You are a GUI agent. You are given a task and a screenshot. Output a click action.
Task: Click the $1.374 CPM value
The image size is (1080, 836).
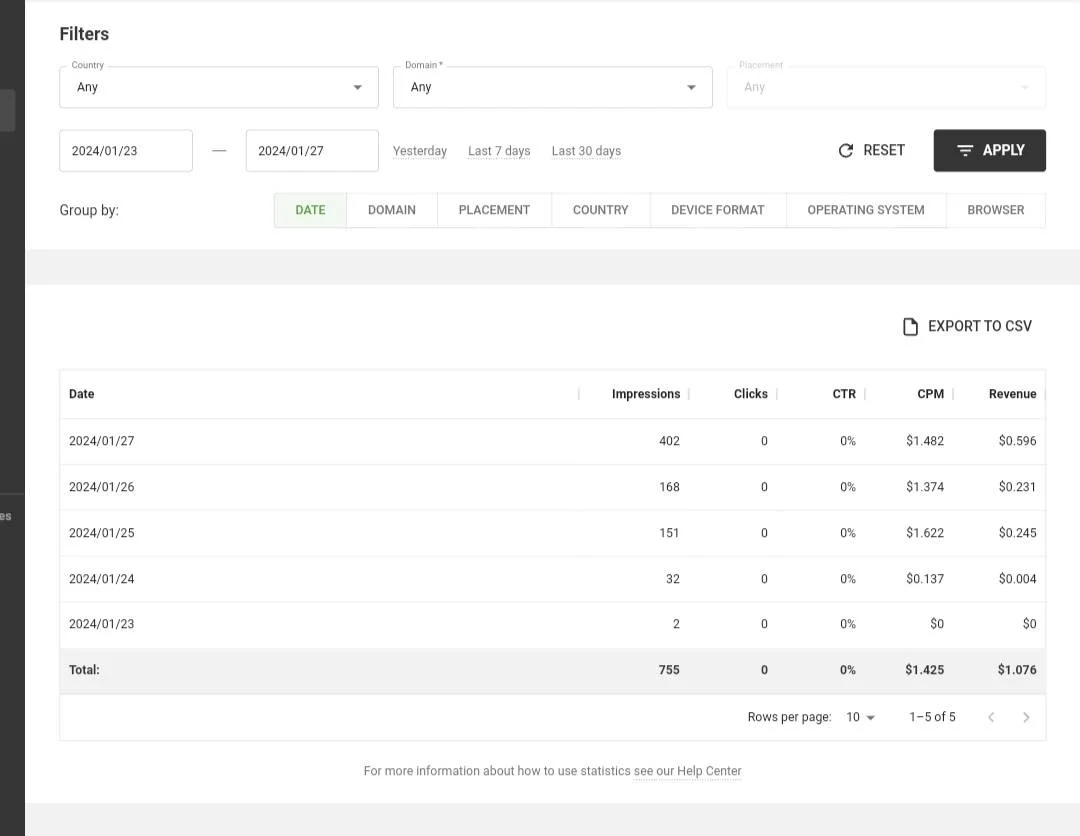click(x=925, y=487)
